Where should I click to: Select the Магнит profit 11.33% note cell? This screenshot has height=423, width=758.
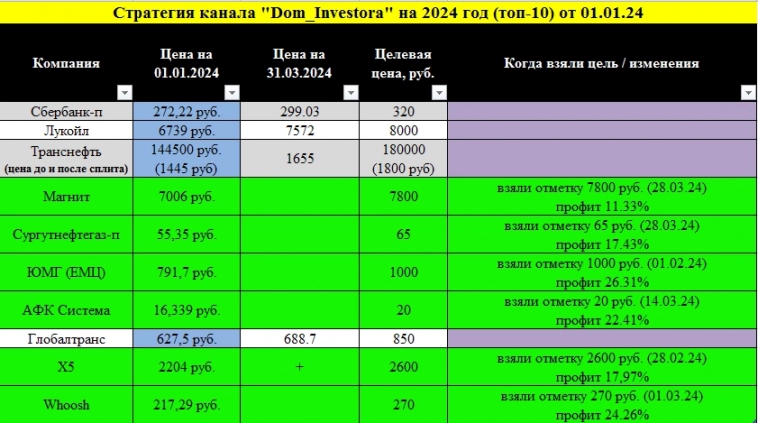[602, 196]
